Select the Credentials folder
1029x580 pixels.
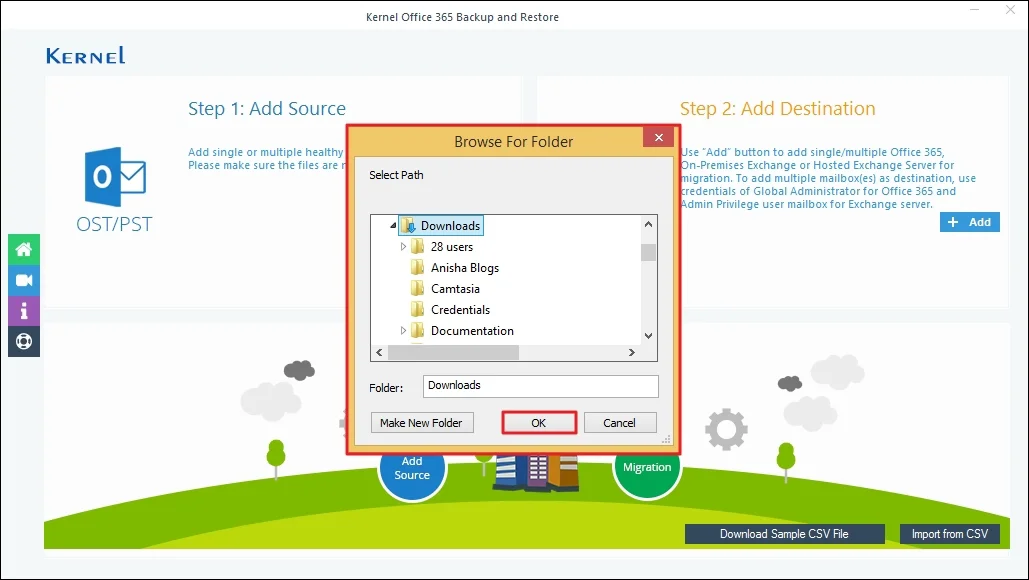tap(460, 310)
